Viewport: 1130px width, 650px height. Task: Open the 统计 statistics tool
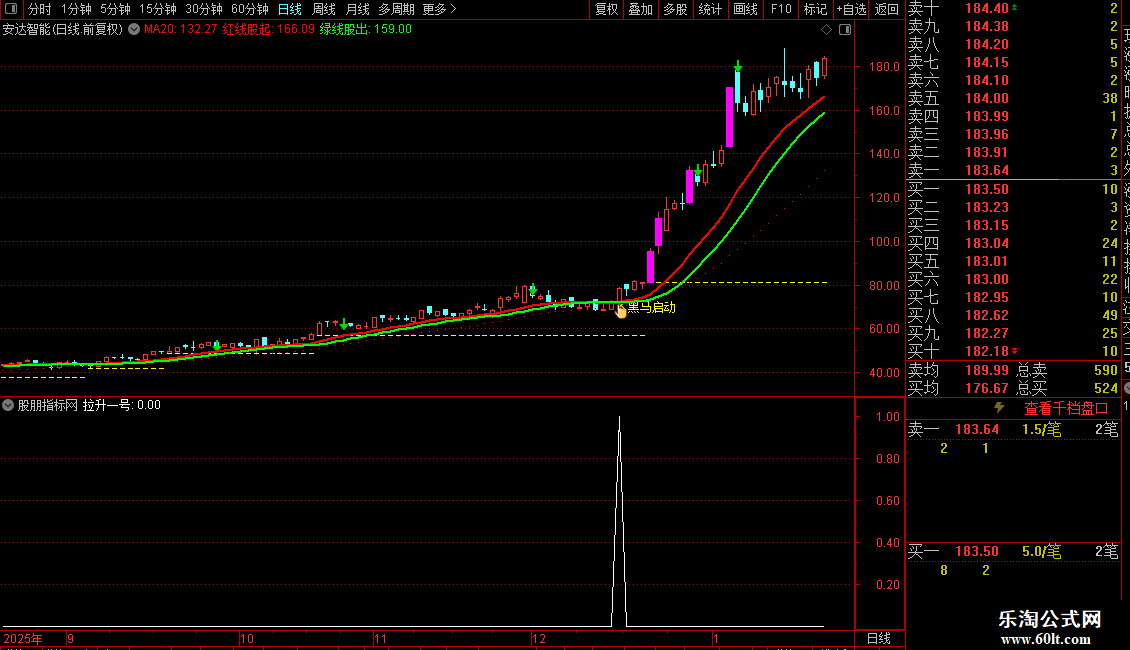(710, 9)
